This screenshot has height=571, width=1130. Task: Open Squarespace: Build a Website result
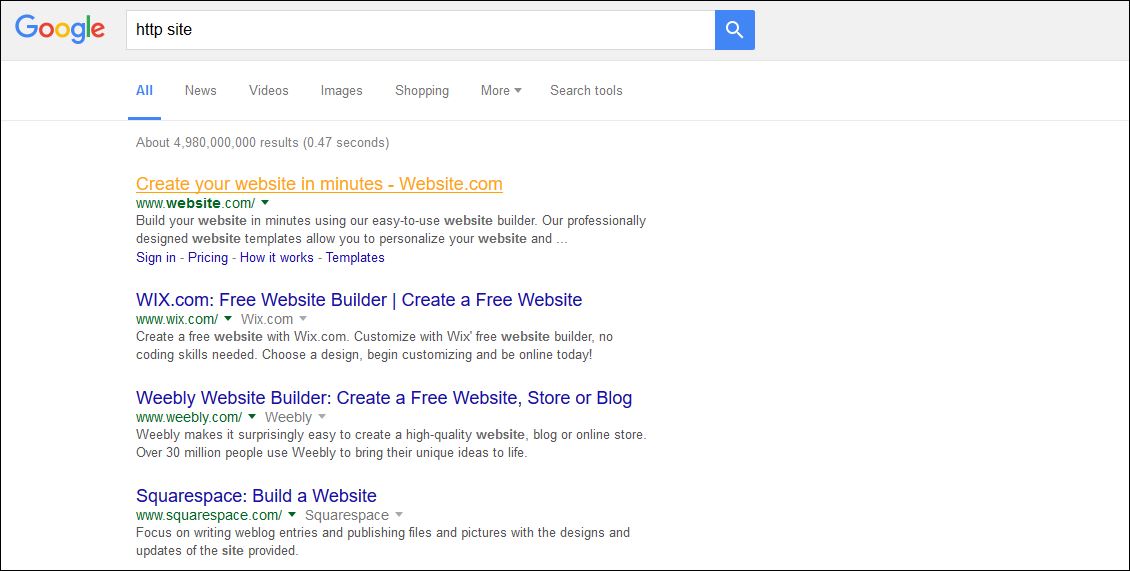pyautogui.click(x=256, y=496)
